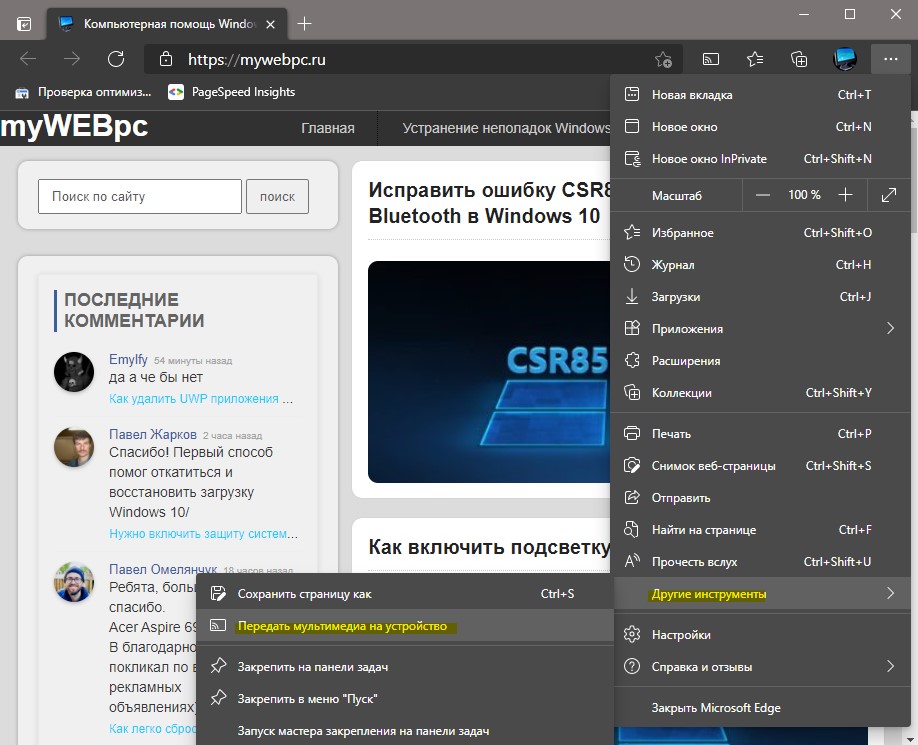
Task: Open Как удалить UWP приложения link
Action: [x=201, y=399]
